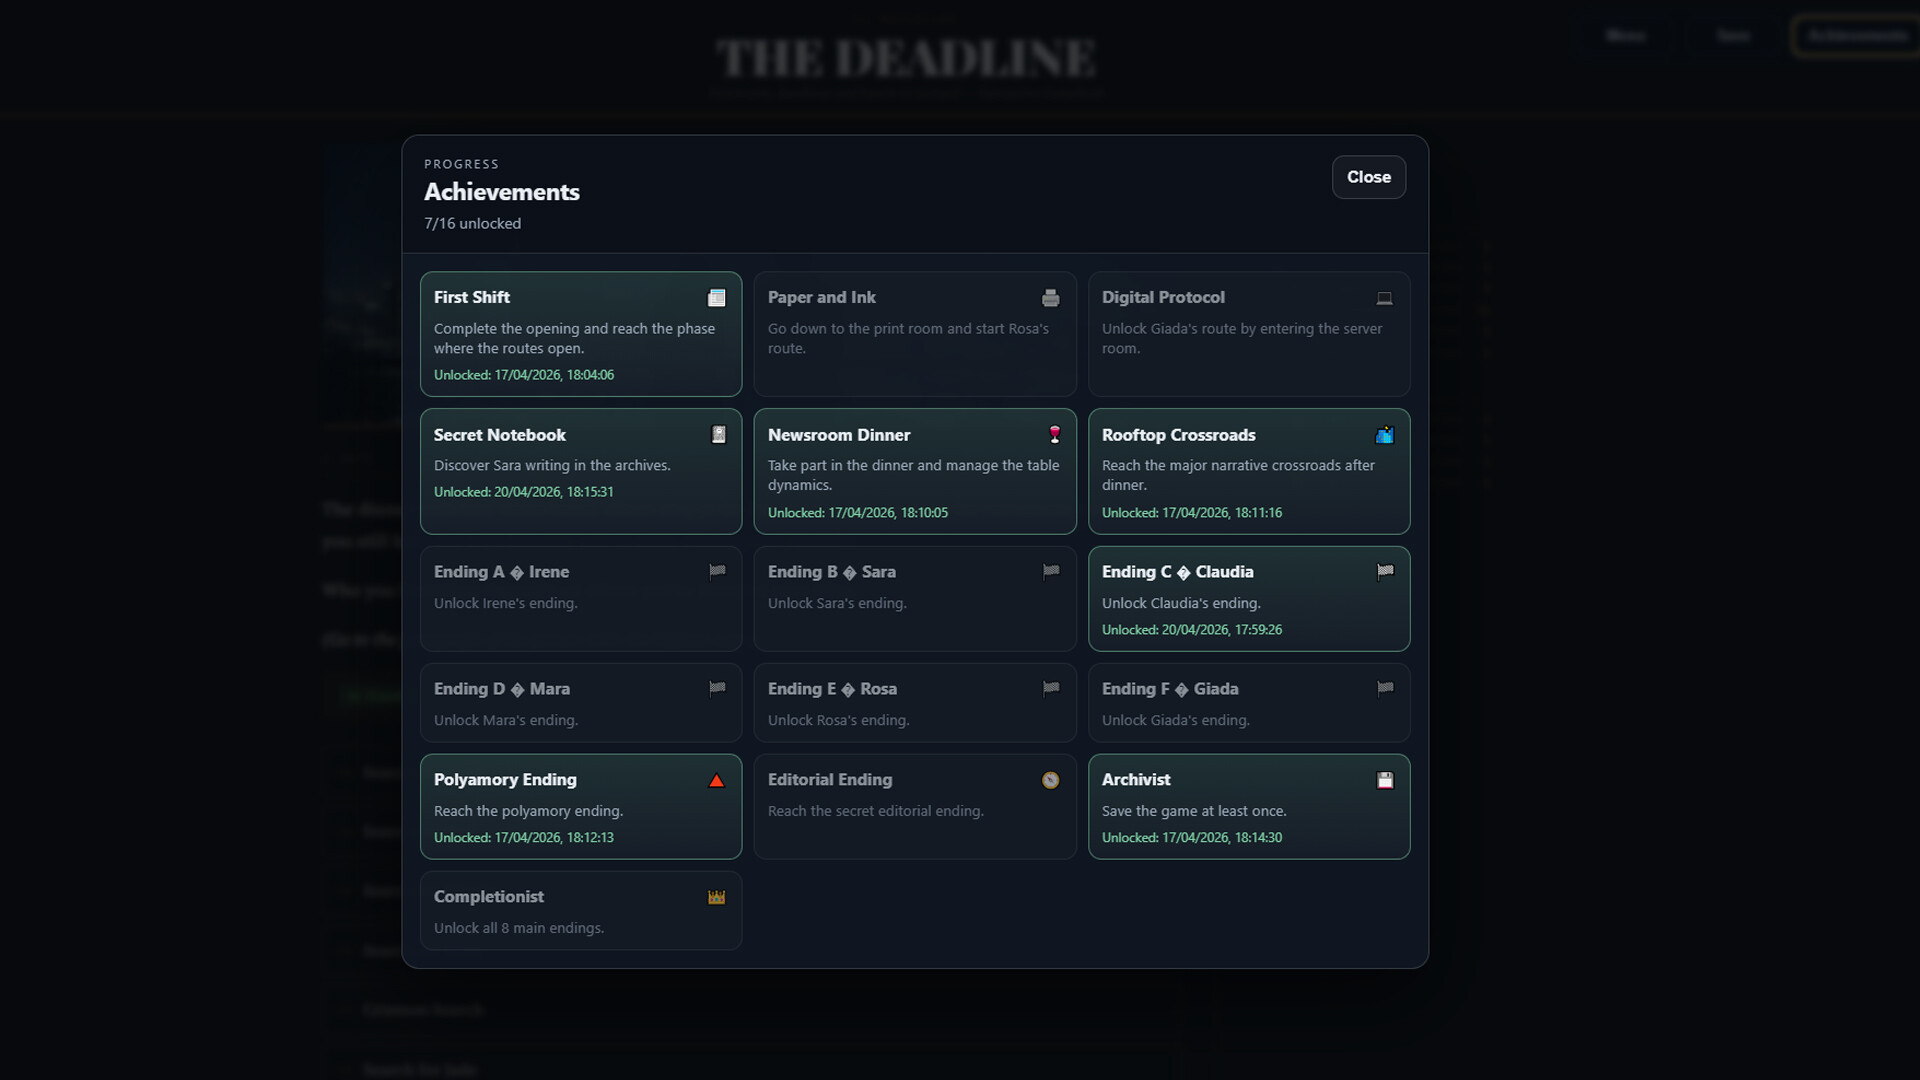Click the Completionist title
Screen dimensions: 1920x1080
(488, 897)
